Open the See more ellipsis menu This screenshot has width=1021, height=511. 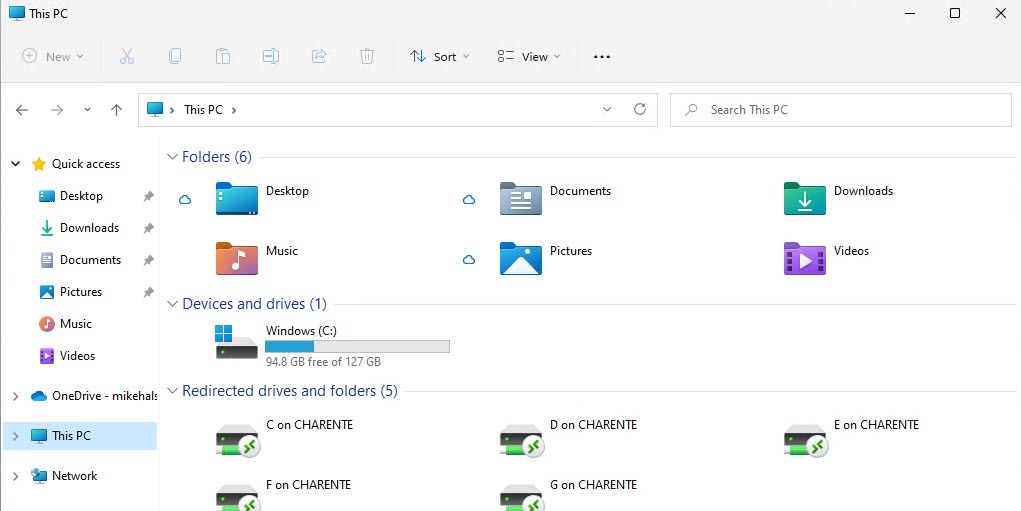(602, 57)
